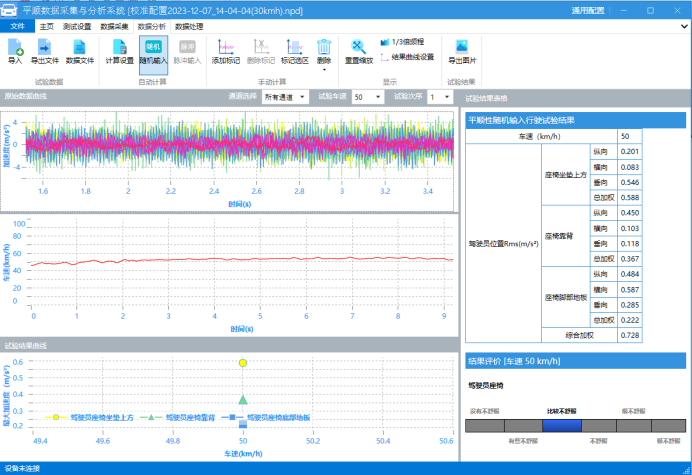Expand the 删除 delete dropdown arrow

click(x=324, y=69)
